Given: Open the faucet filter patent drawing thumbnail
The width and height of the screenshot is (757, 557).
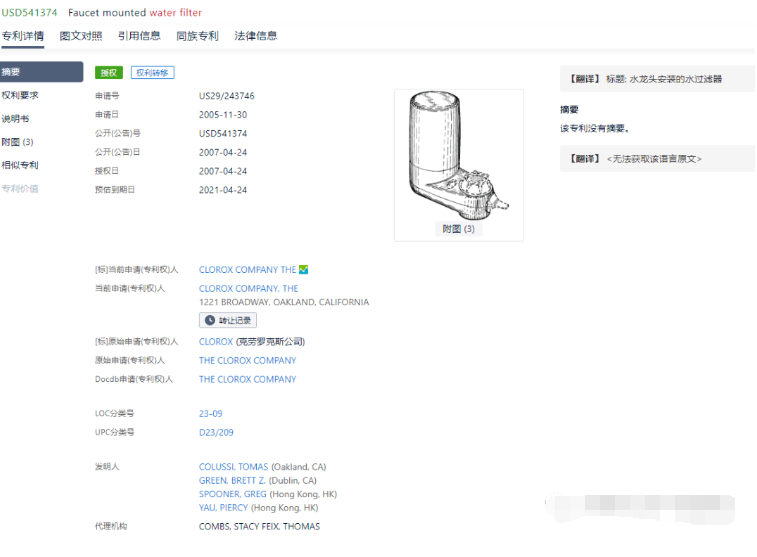Looking at the screenshot, I should [458, 155].
